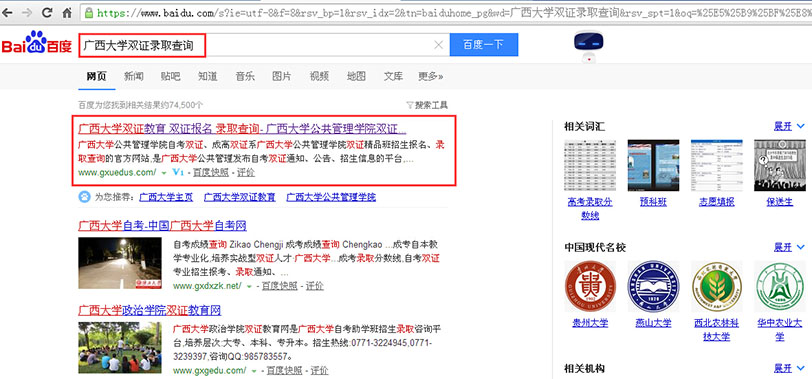Open result 广西大学自考-中国广西大学自考网
Image resolution: width=812 pixels, height=379 pixels.
[x=163, y=226]
